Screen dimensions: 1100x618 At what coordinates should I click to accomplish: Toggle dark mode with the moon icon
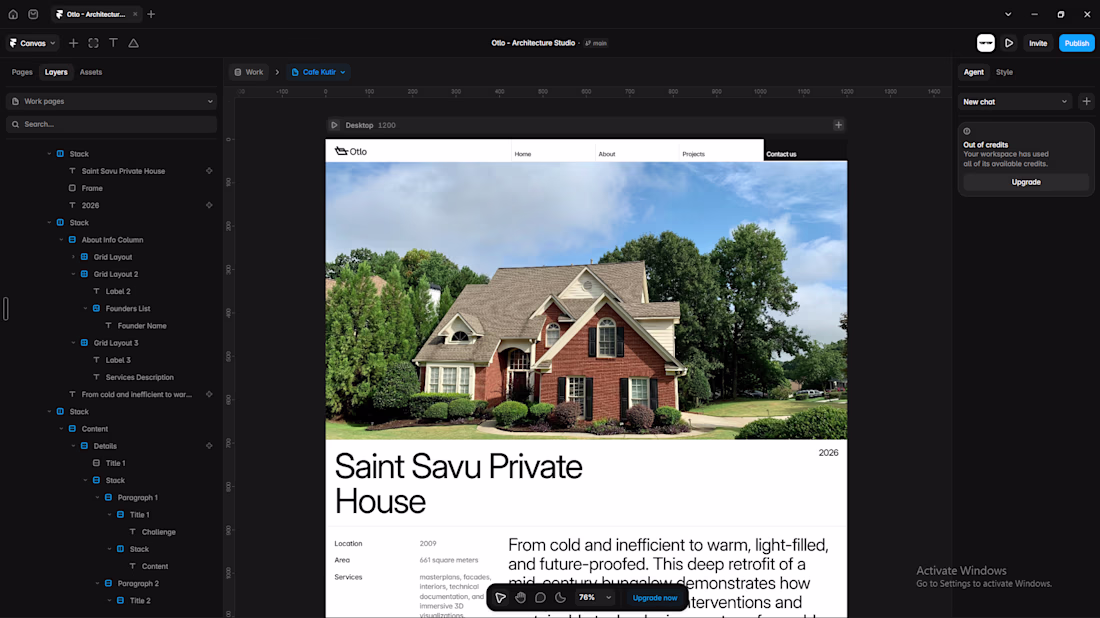coord(561,598)
